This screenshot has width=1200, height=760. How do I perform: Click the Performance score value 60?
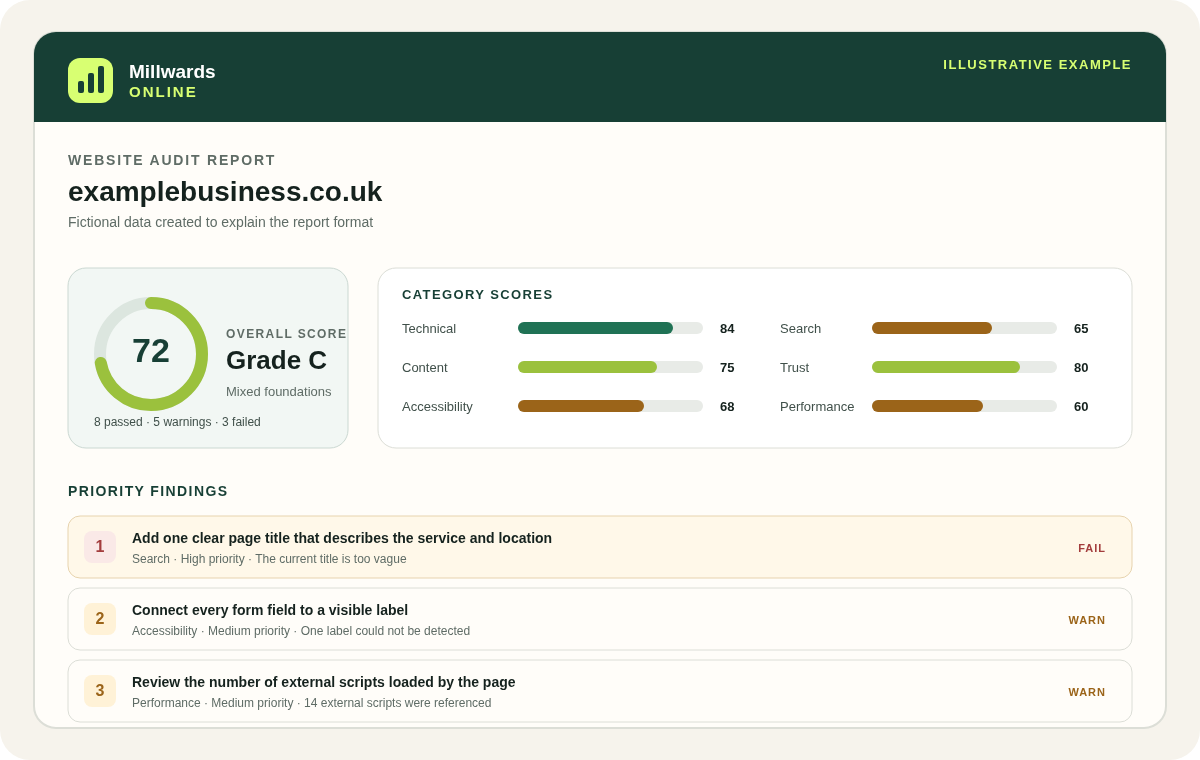coord(1081,406)
